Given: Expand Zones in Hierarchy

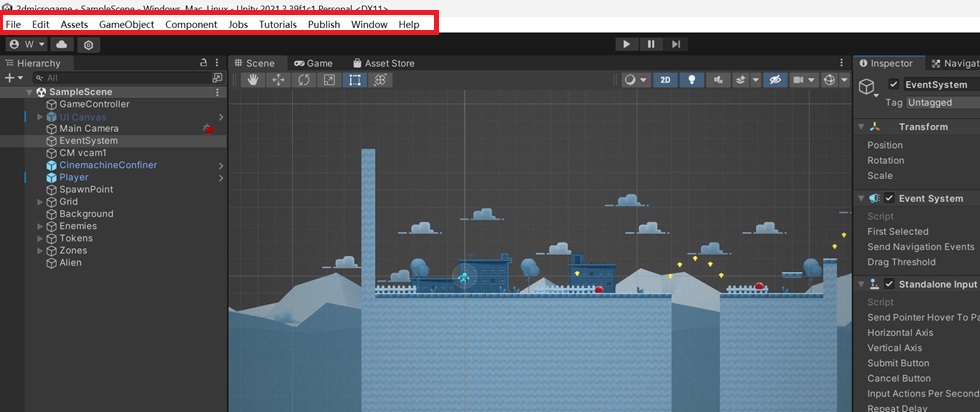Looking at the screenshot, I should click(x=40, y=251).
